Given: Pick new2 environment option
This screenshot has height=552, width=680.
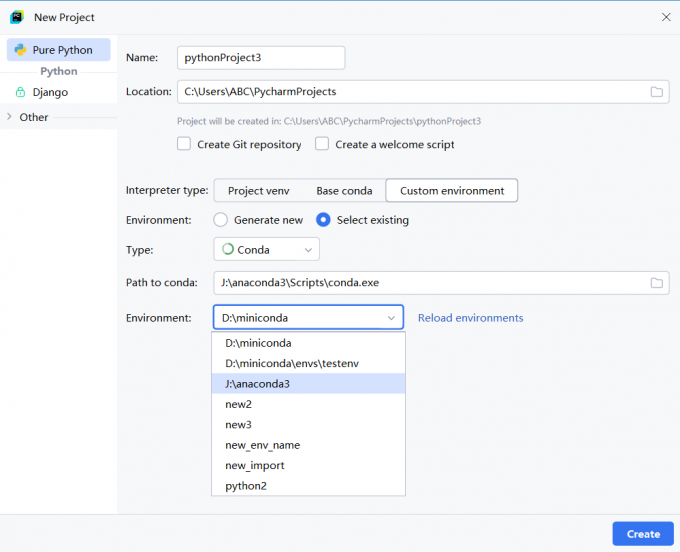Looking at the screenshot, I should [308, 404].
